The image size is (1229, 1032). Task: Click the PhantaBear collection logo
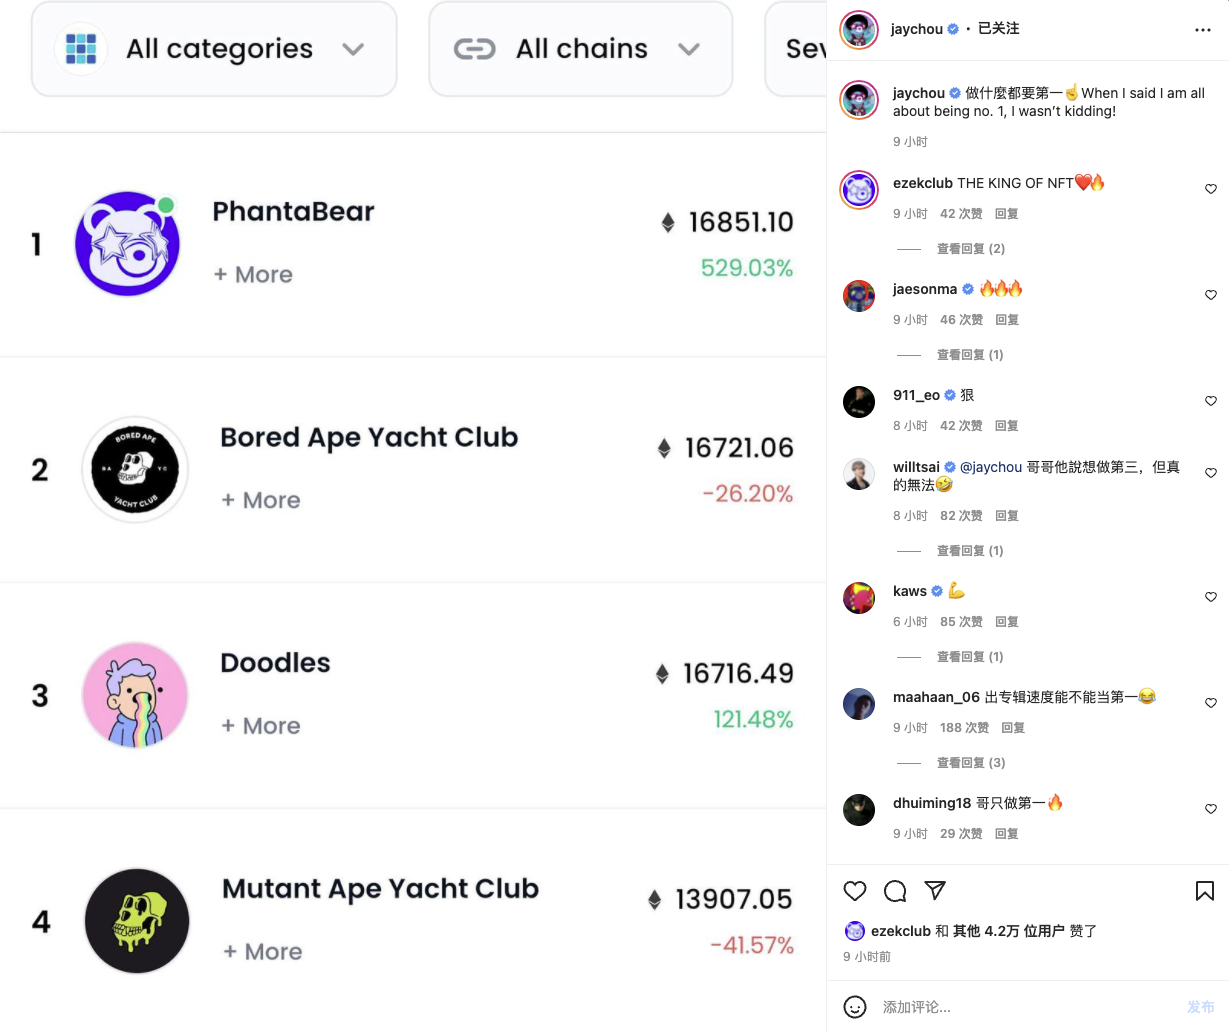point(127,244)
